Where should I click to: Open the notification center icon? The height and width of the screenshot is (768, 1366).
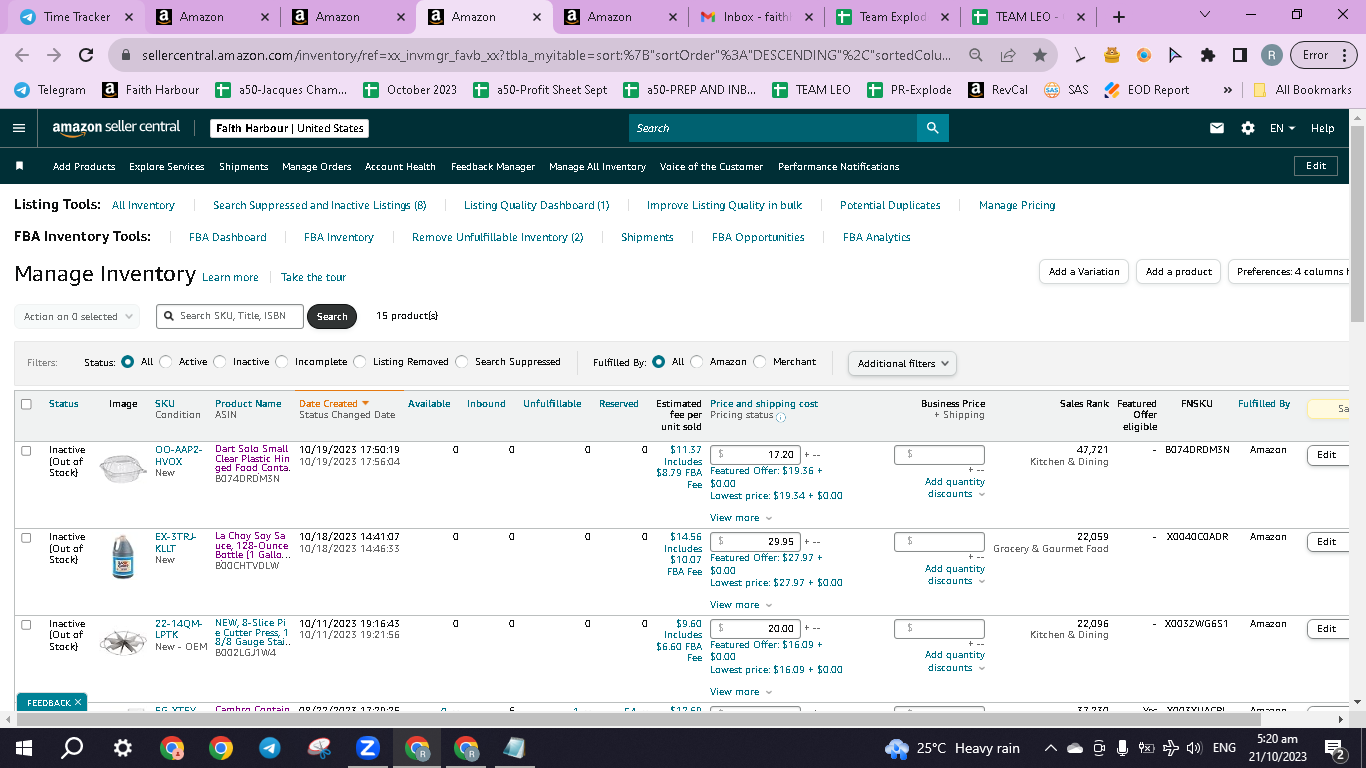click(1335, 748)
